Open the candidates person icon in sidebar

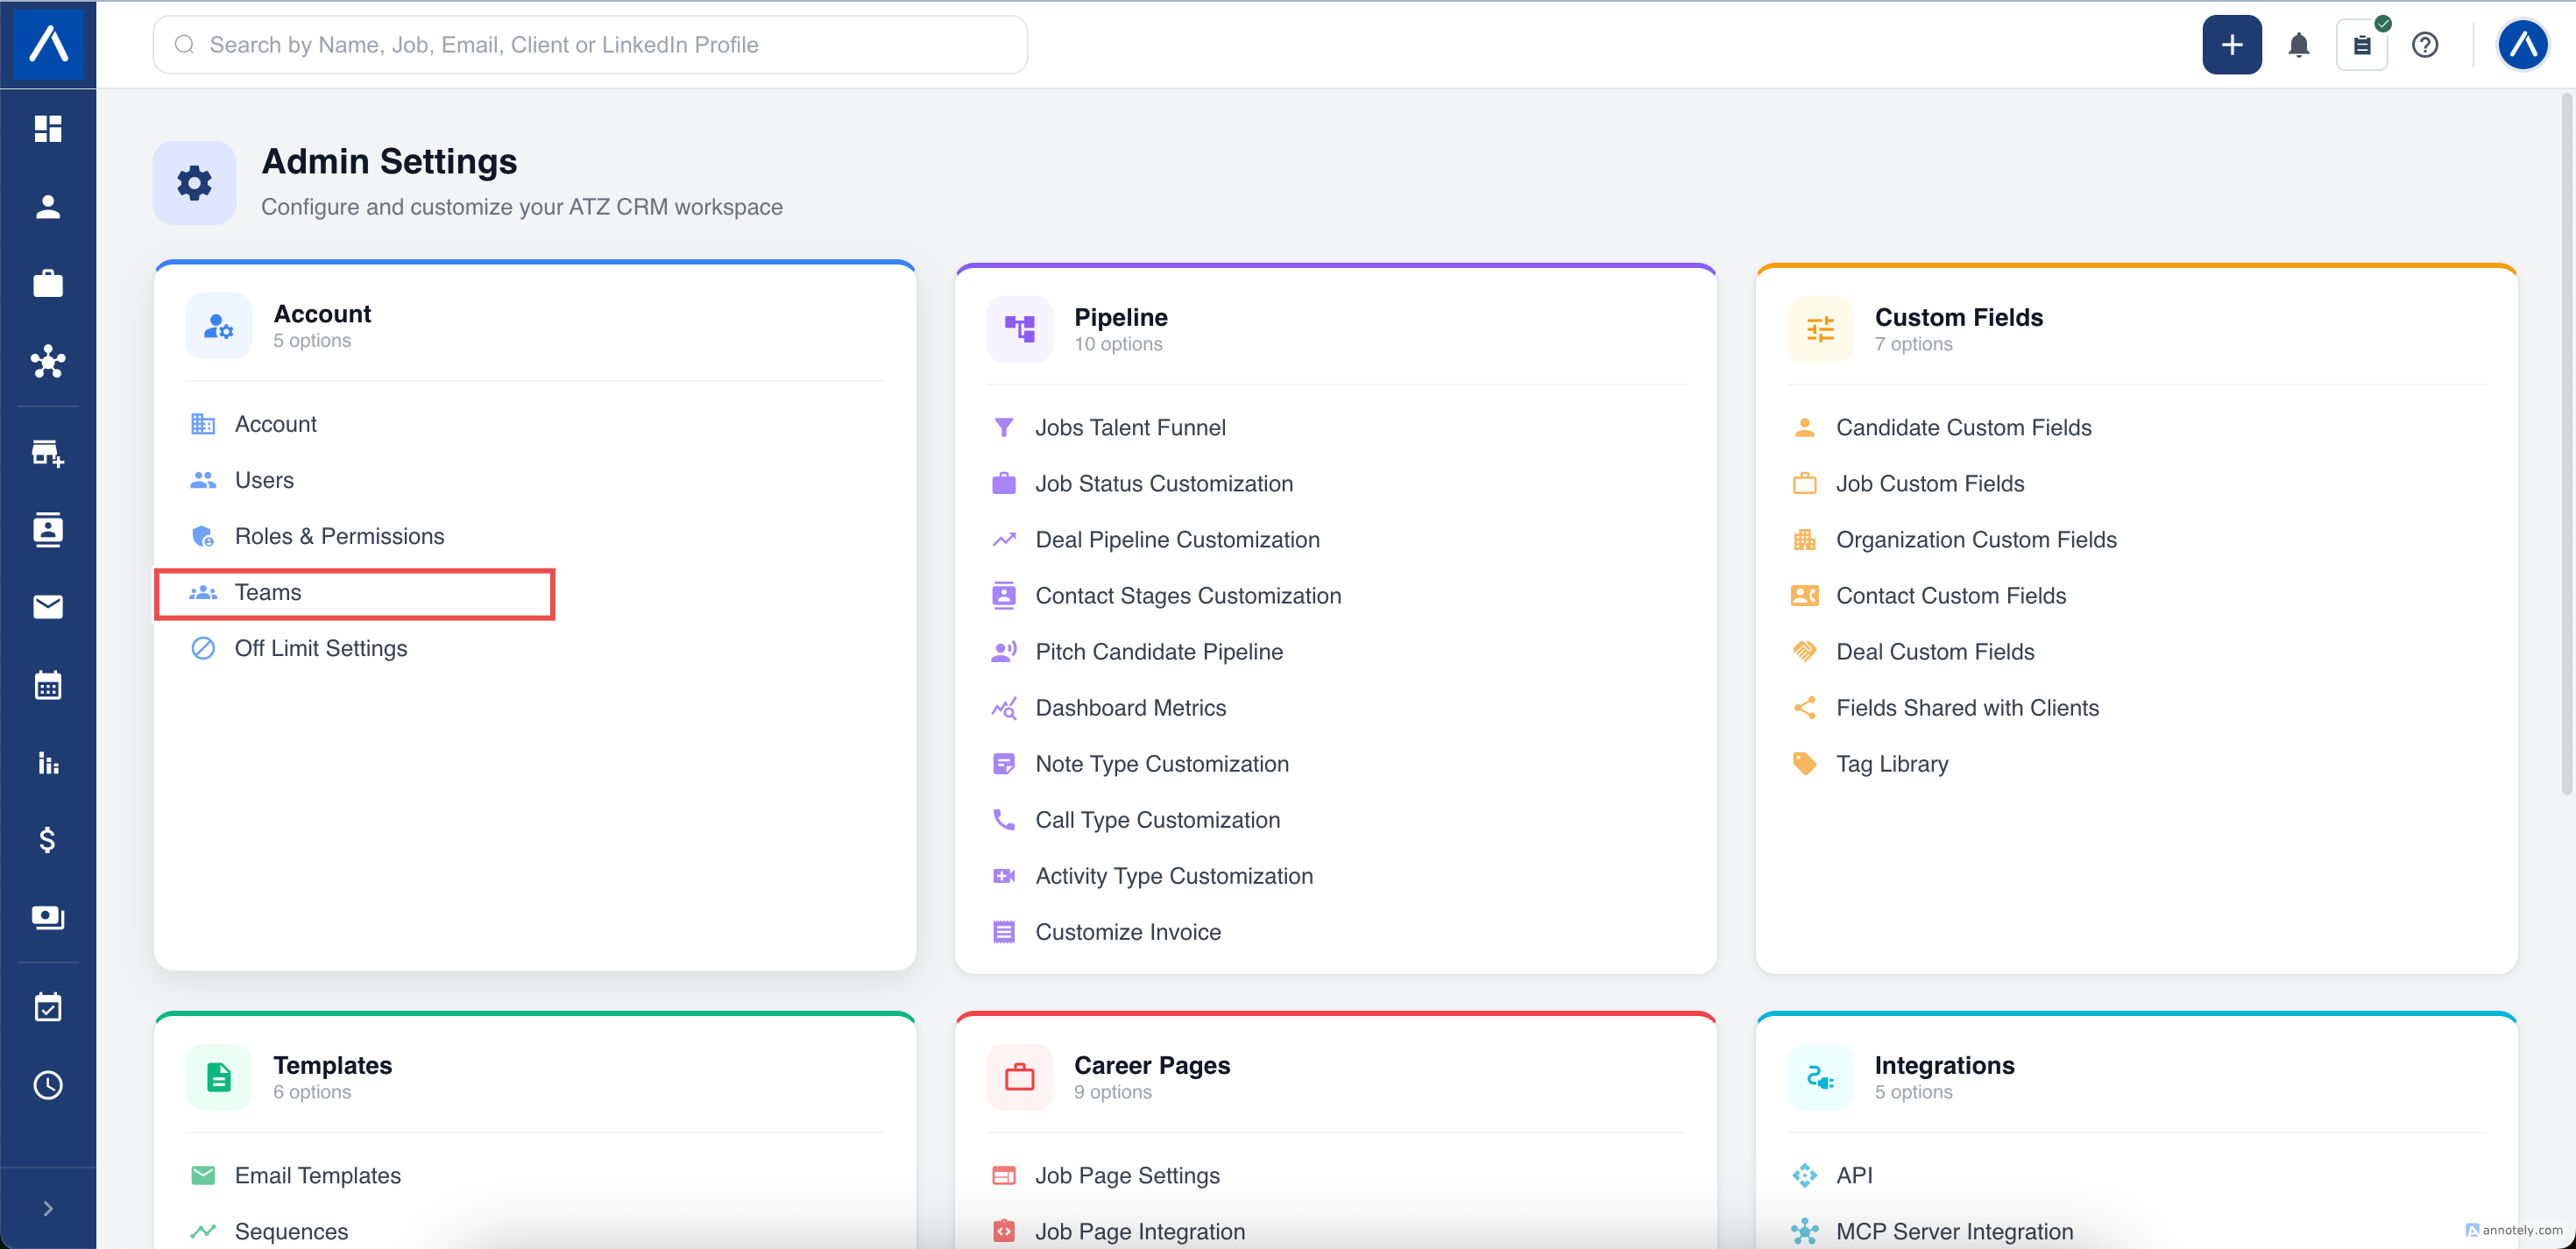(x=48, y=207)
